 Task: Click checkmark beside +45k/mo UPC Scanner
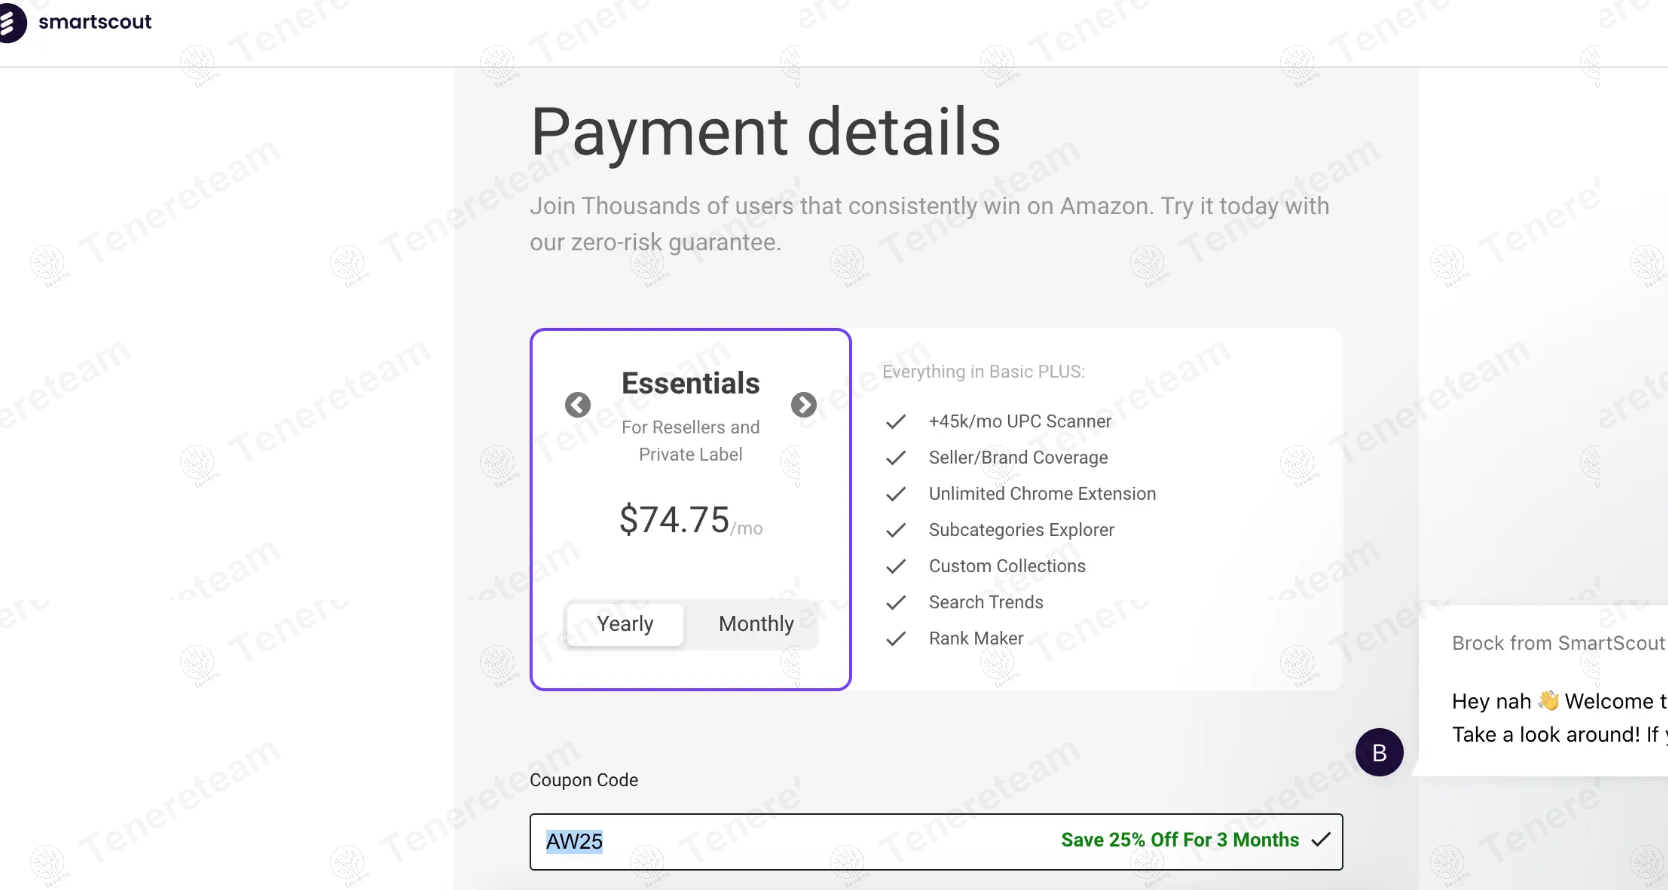(896, 422)
